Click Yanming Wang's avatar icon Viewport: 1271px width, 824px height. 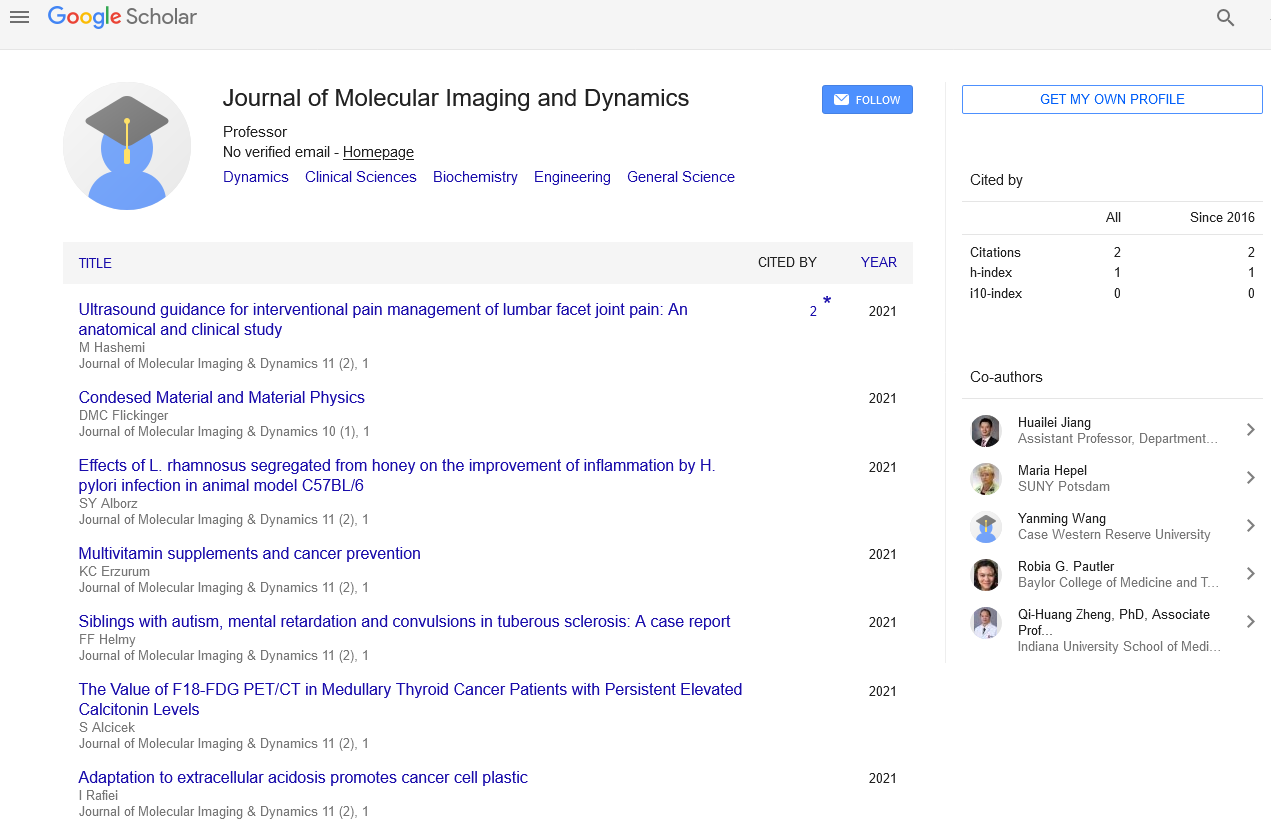(986, 526)
